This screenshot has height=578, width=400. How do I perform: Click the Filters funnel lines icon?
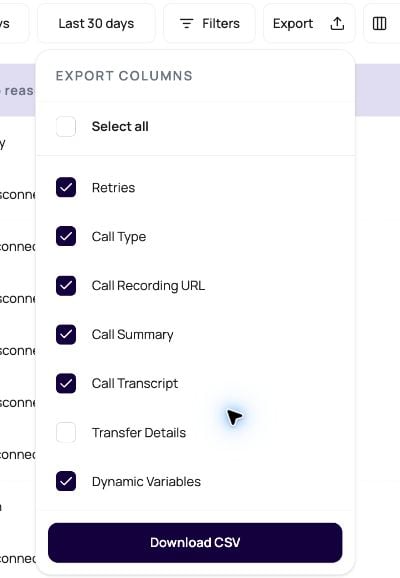pos(187,24)
